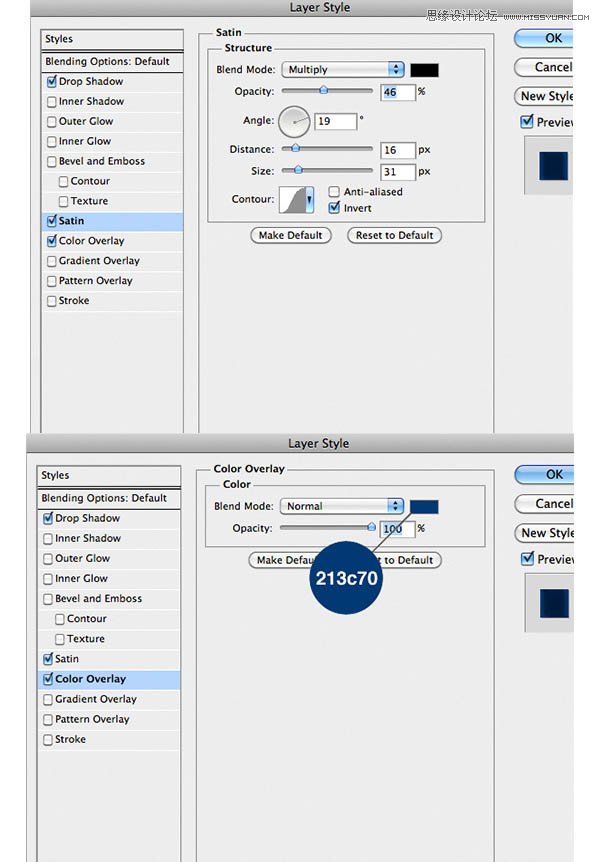Enable Inner Shadow in the Satin dialog
Viewport: 600px width, 862px height.
(52, 102)
